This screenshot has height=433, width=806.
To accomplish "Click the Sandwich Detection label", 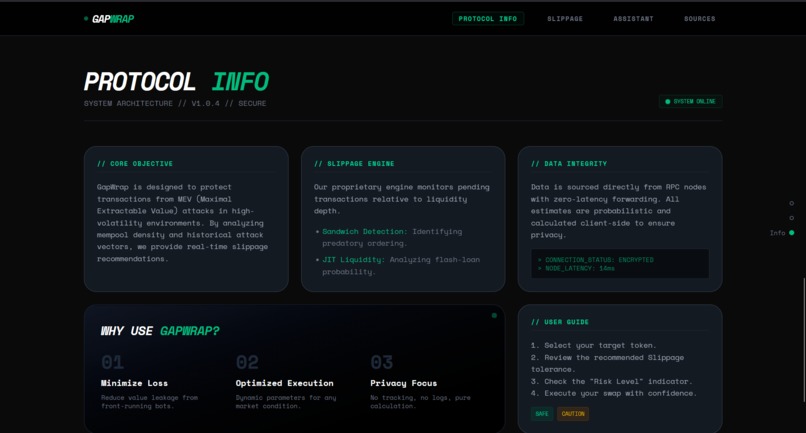I will click(364, 231).
